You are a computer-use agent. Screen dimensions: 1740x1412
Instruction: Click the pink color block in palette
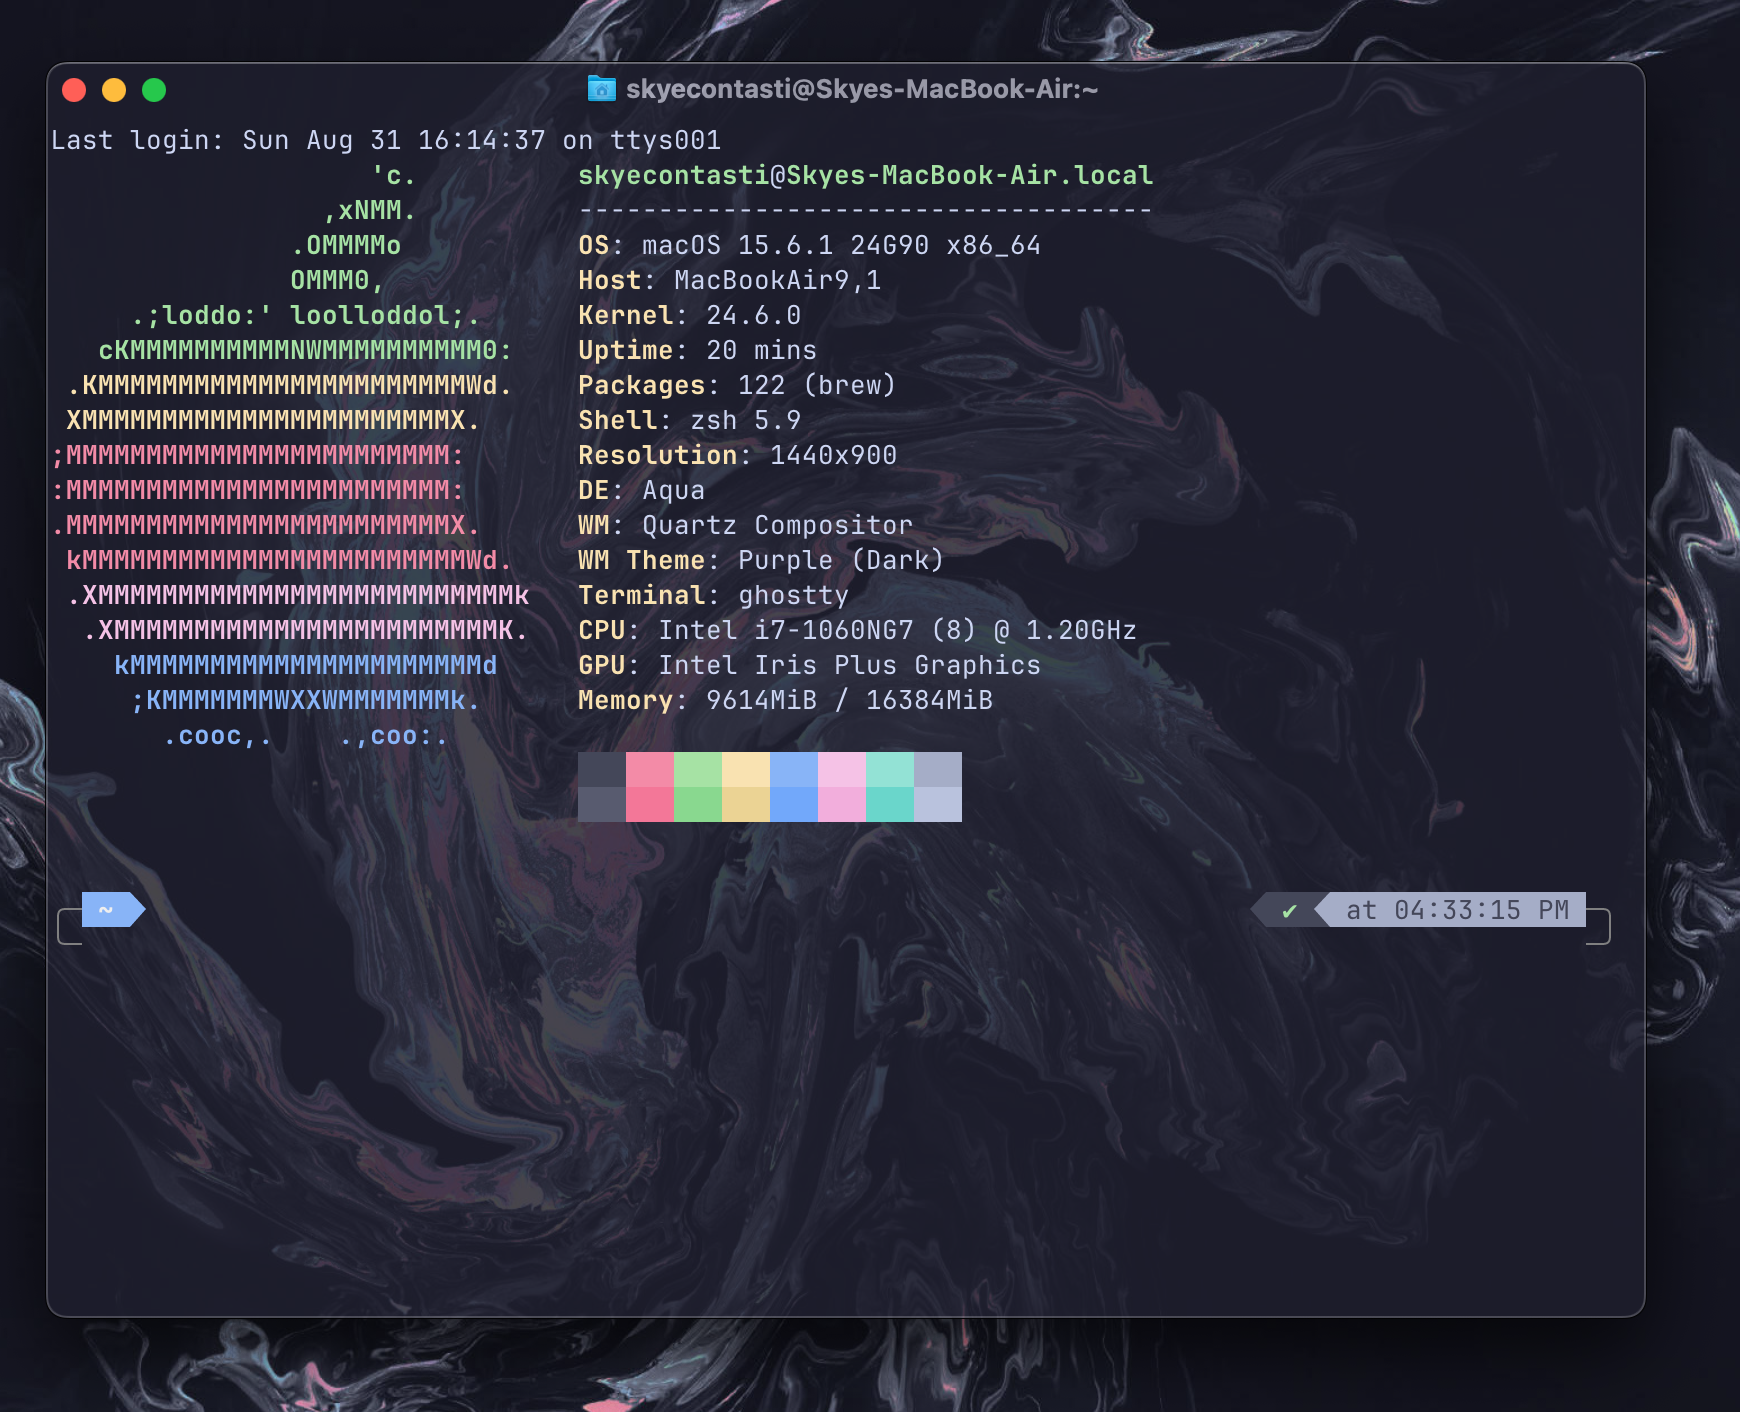click(x=650, y=787)
